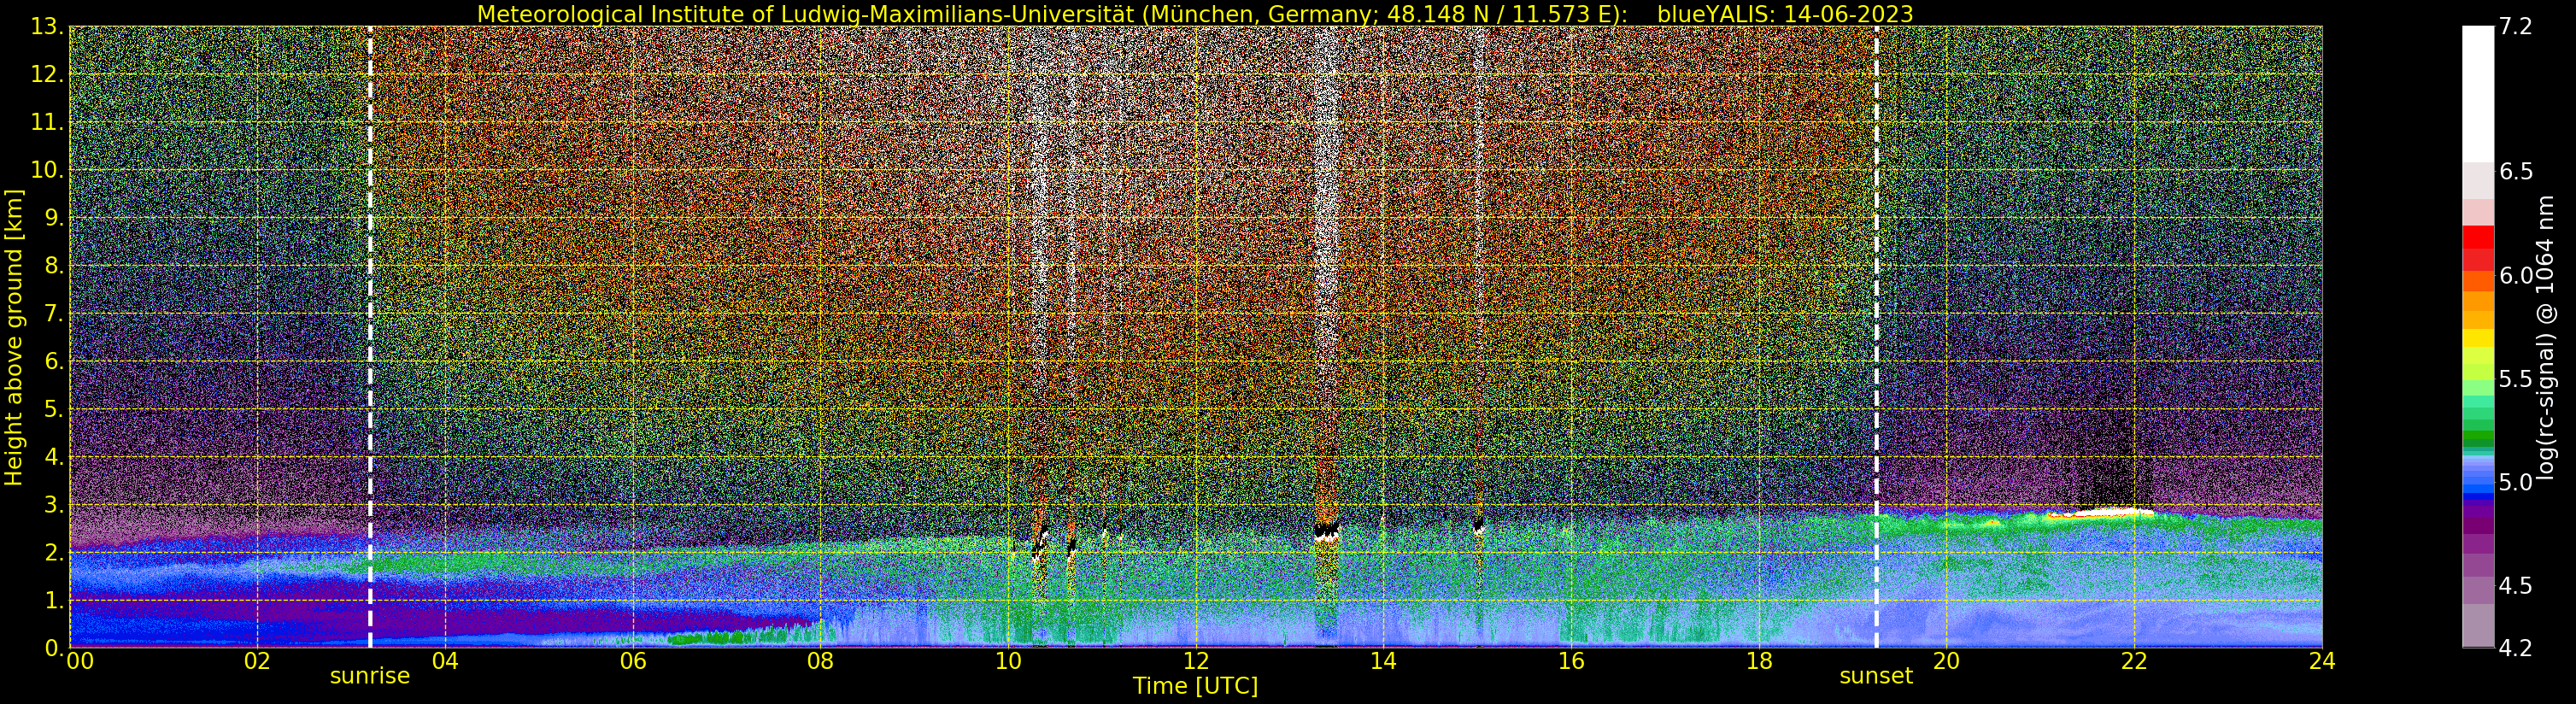Click the y-axis tick label '11.'
Screen dimensions: 2576x704
47,123
